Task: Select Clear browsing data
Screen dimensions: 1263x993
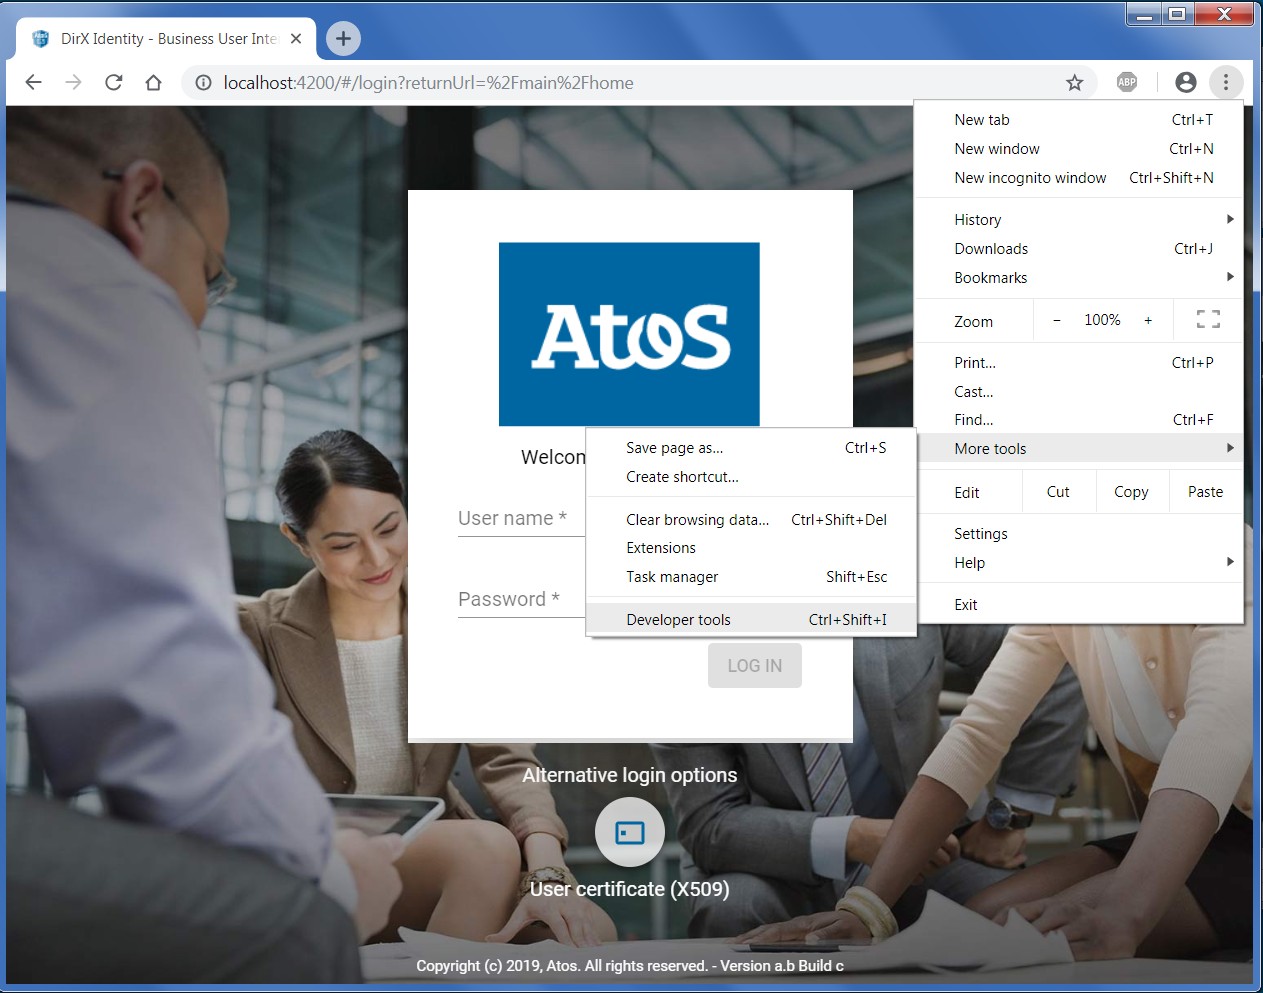Action: (697, 519)
